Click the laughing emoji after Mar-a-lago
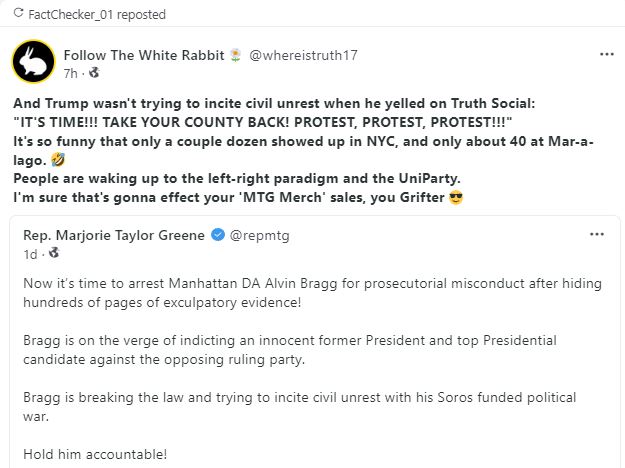Screen dimensions: 625x468 (58, 160)
